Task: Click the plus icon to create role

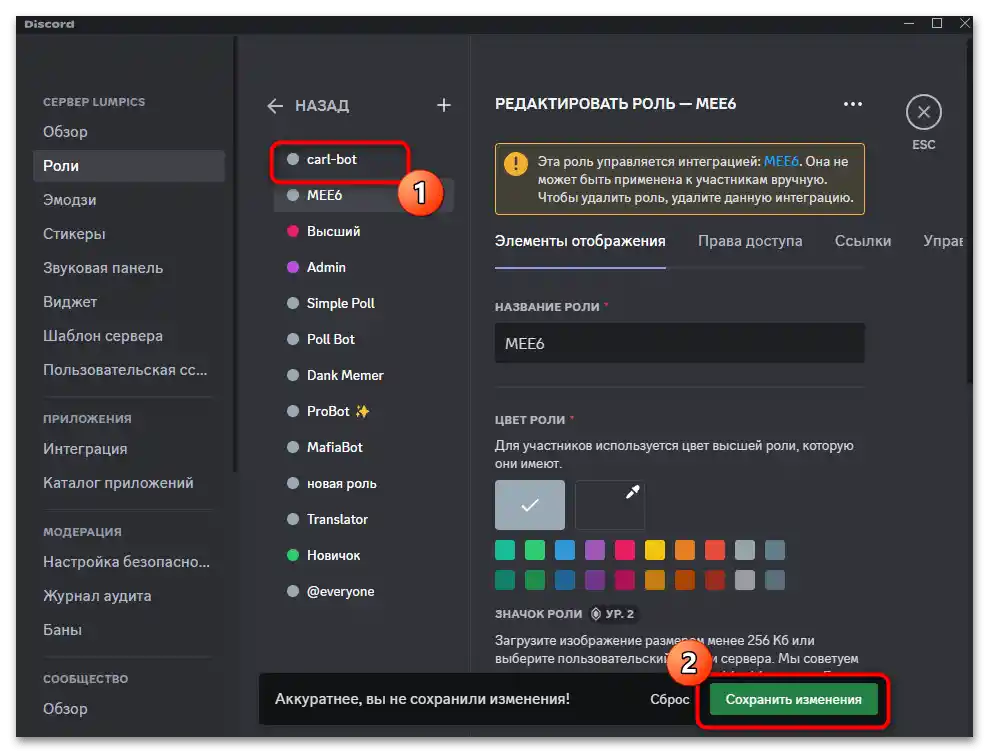Action: (444, 105)
